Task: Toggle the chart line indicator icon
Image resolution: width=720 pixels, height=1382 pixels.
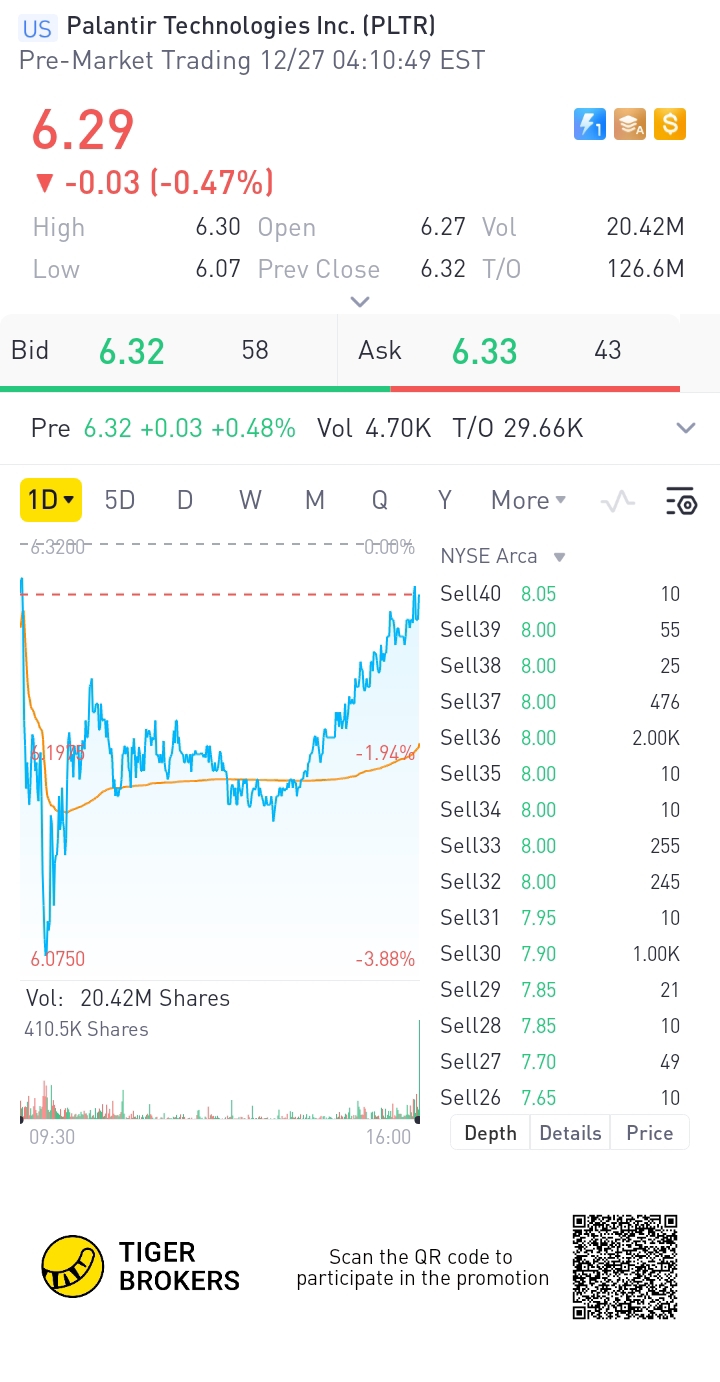Action: tap(618, 500)
